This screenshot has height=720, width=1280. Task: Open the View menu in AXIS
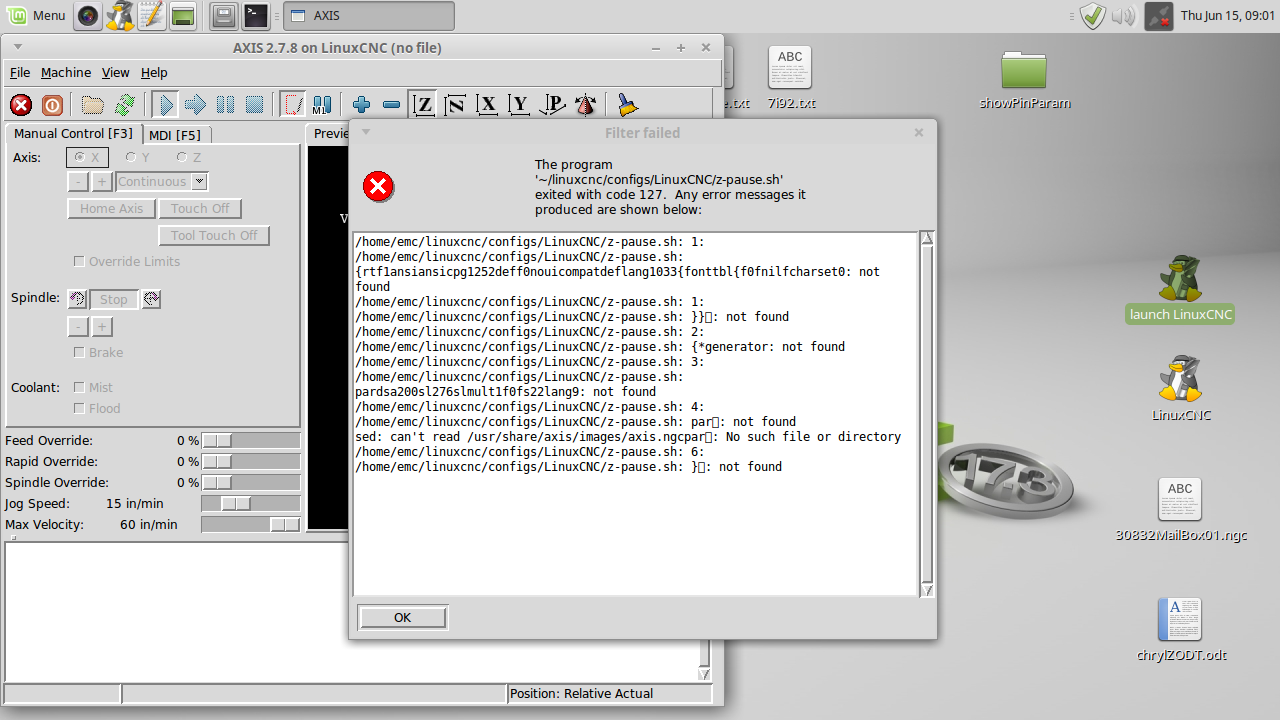click(x=116, y=73)
